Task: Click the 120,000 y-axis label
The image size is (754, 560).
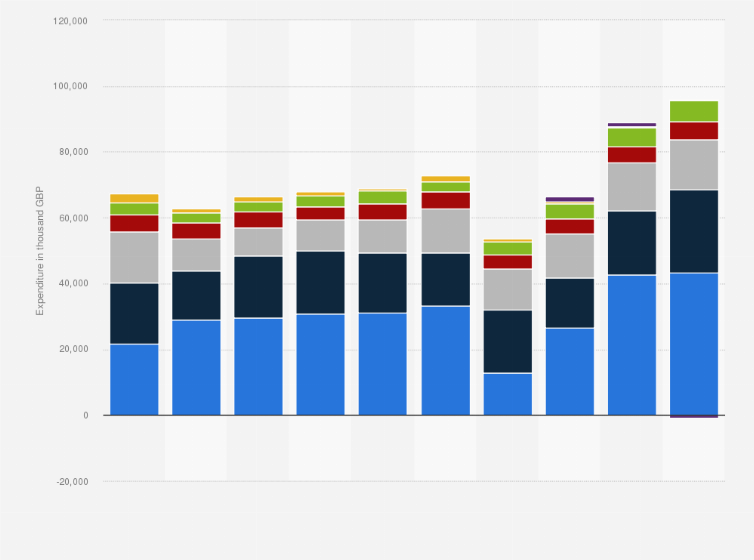Action: (x=70, y=21)
